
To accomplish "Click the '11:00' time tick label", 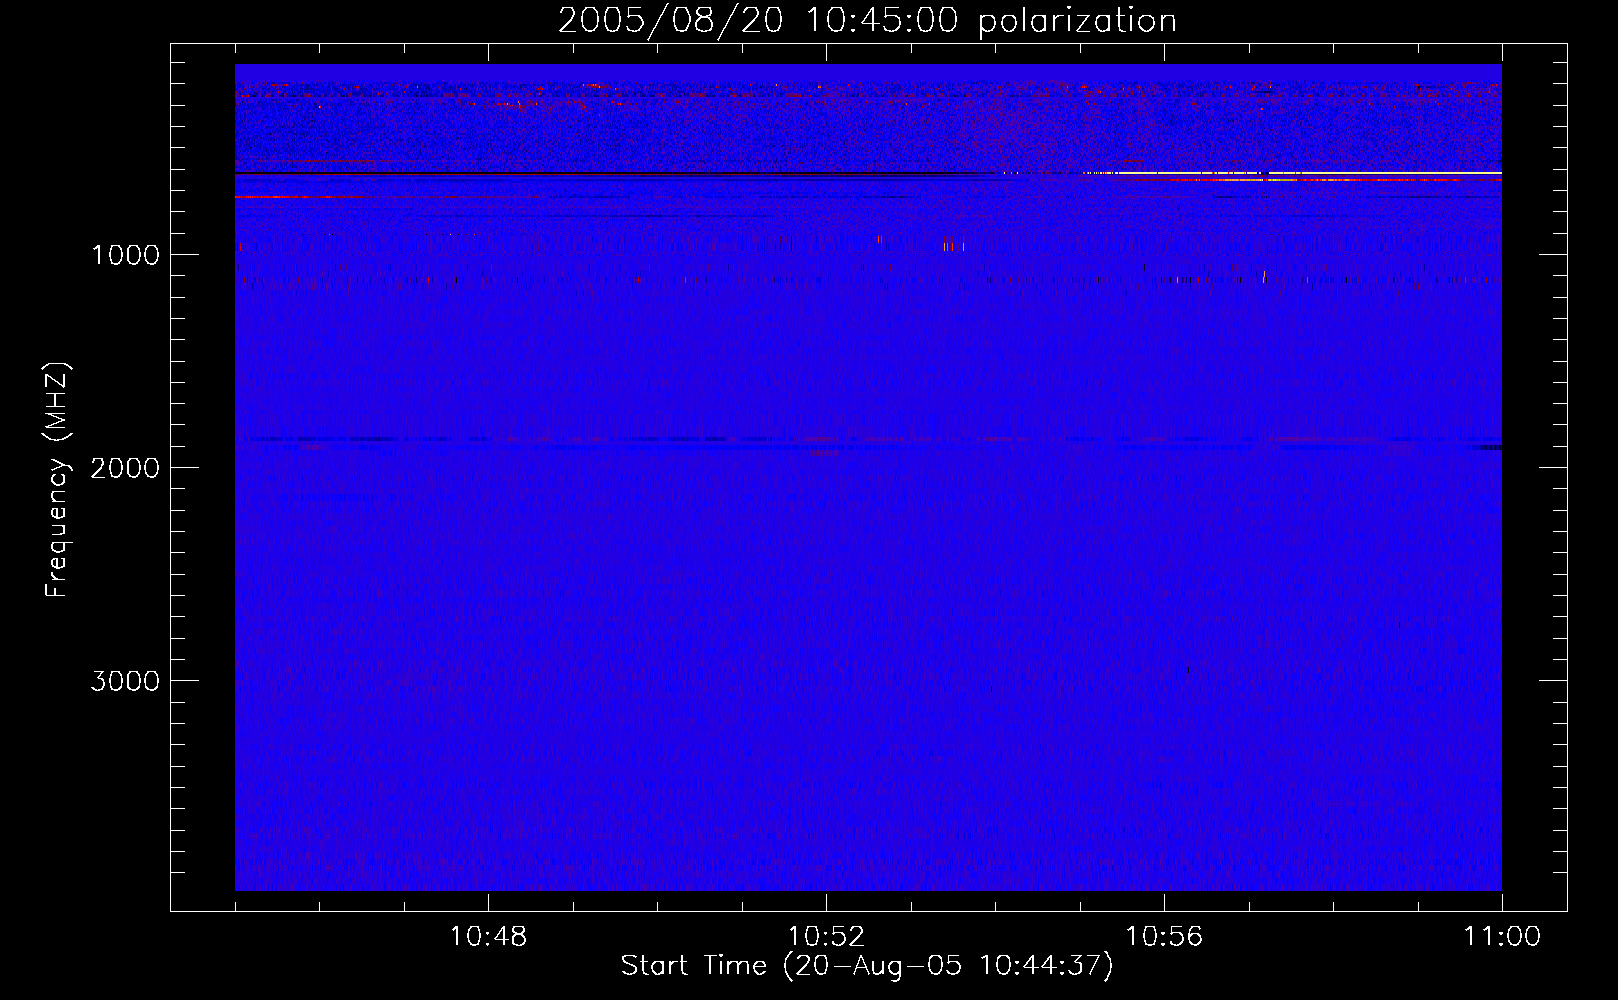I will 1502,937.
